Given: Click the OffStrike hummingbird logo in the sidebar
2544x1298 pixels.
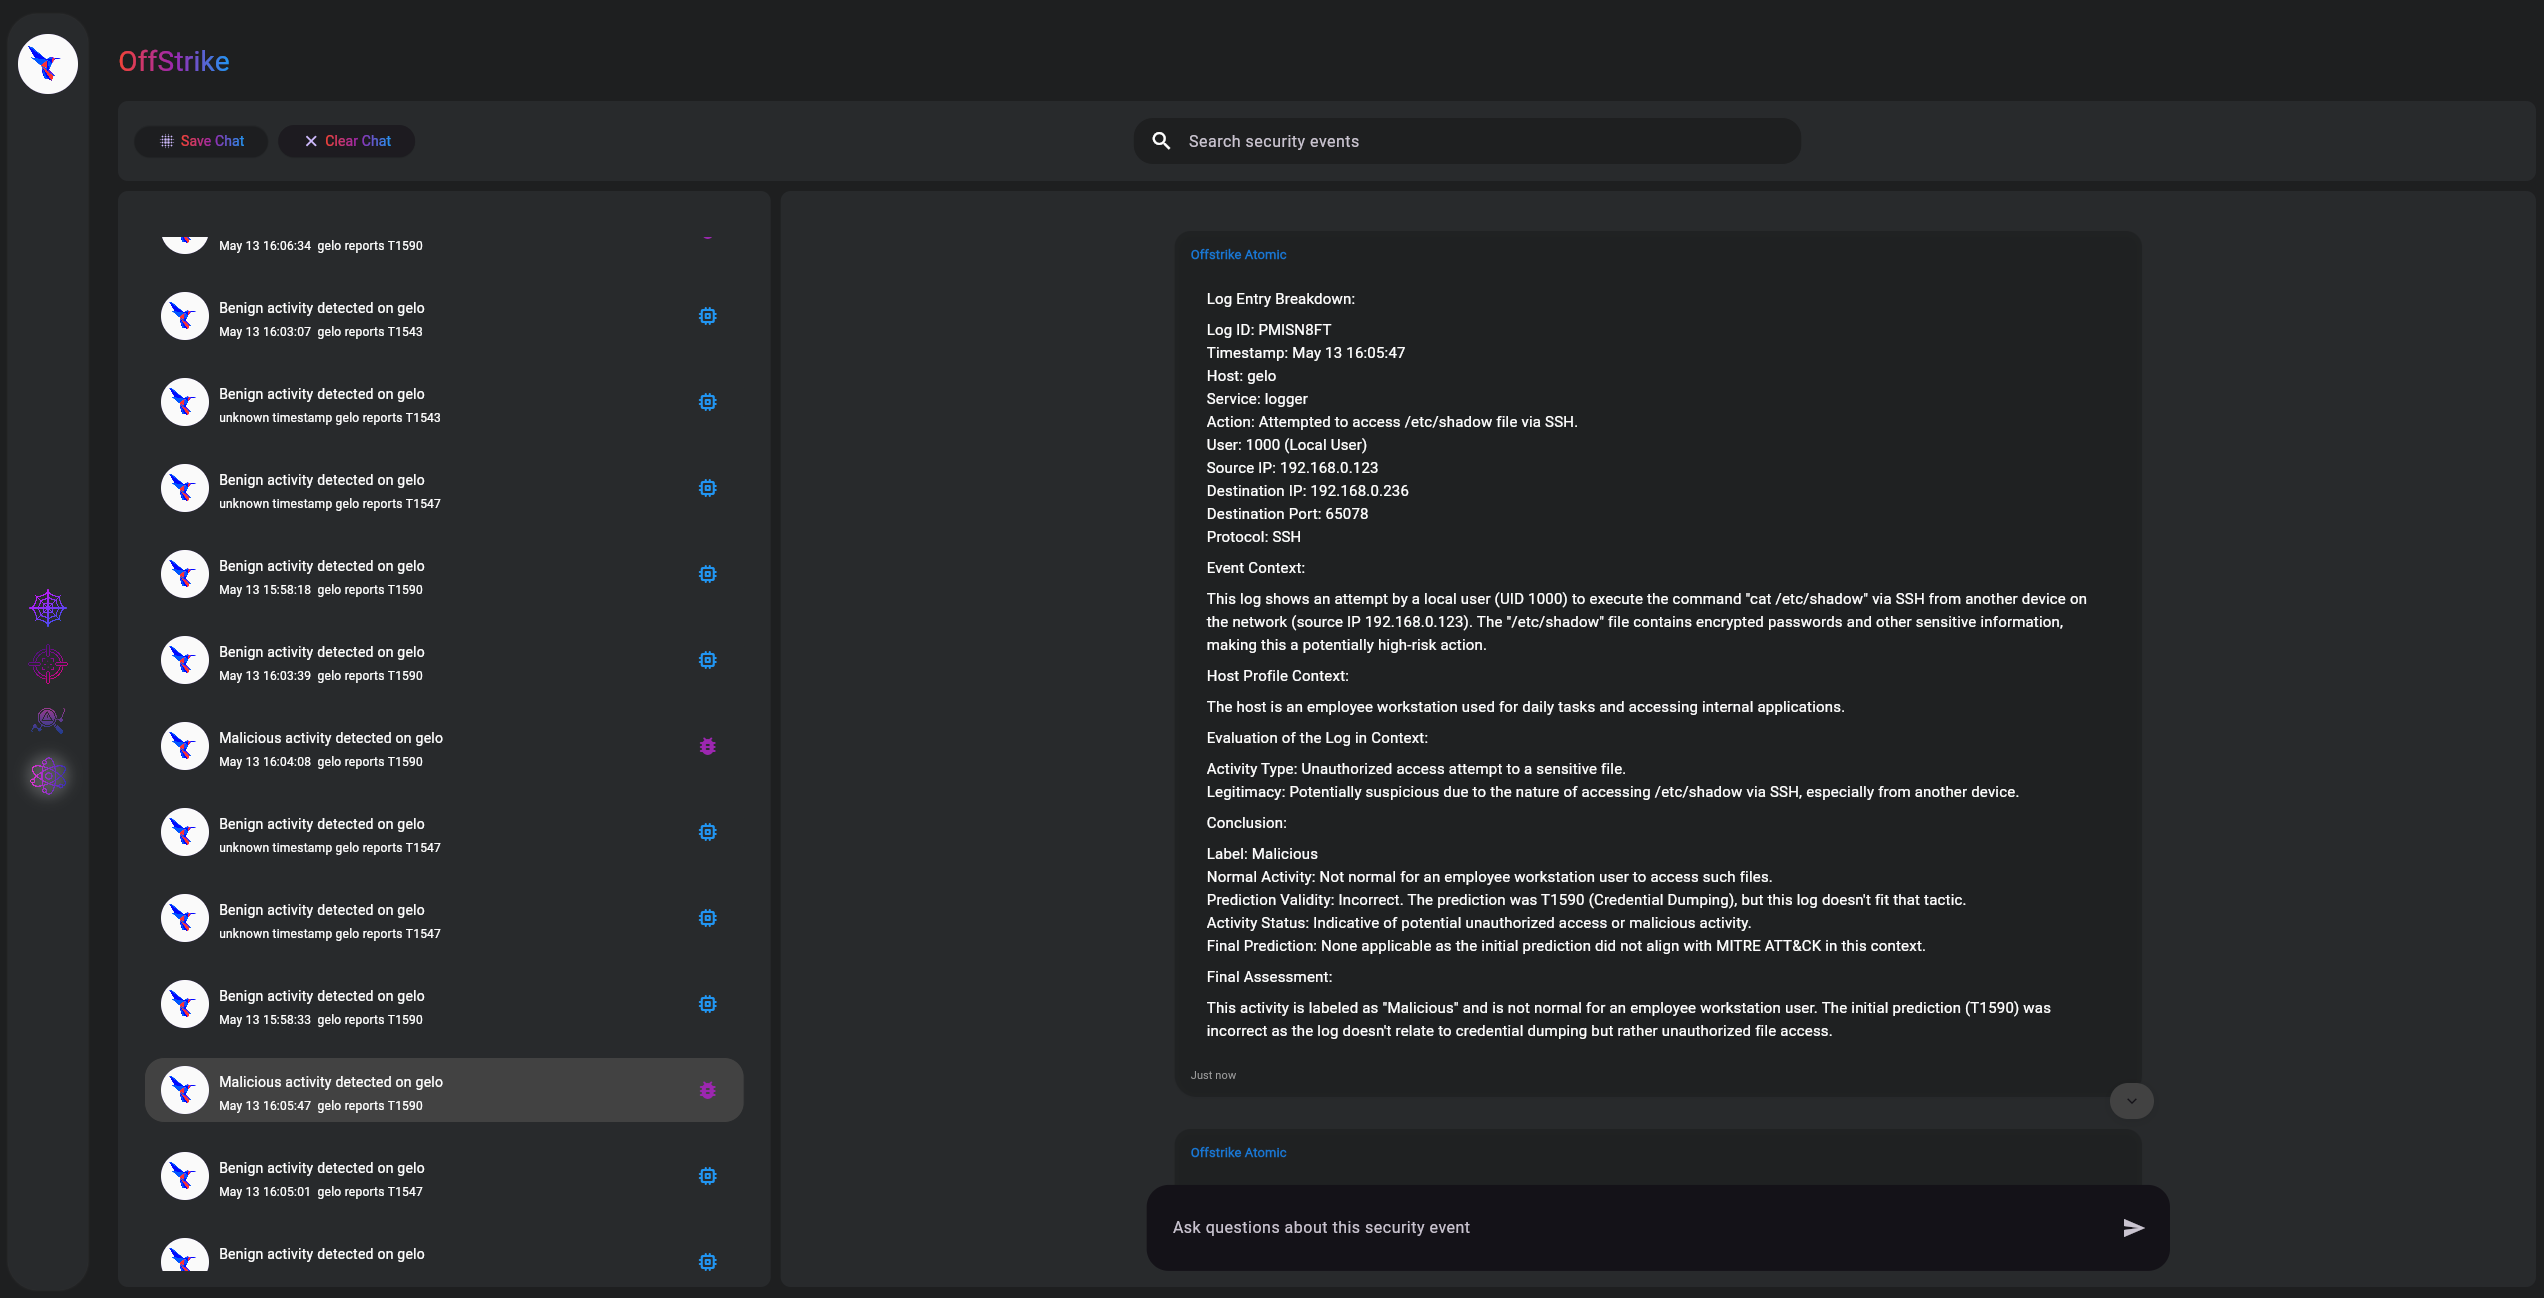Looking at the screenshot, I should click(x=48, y=64).
